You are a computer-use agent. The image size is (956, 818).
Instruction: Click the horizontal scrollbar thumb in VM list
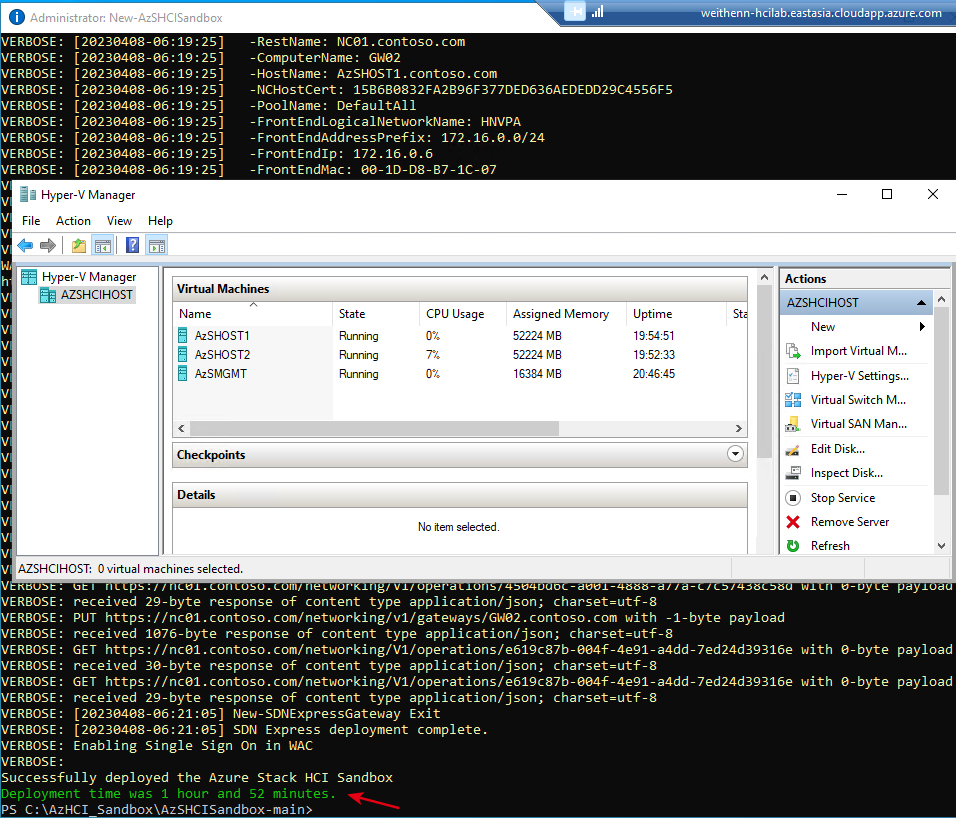[x=374, y=429]
